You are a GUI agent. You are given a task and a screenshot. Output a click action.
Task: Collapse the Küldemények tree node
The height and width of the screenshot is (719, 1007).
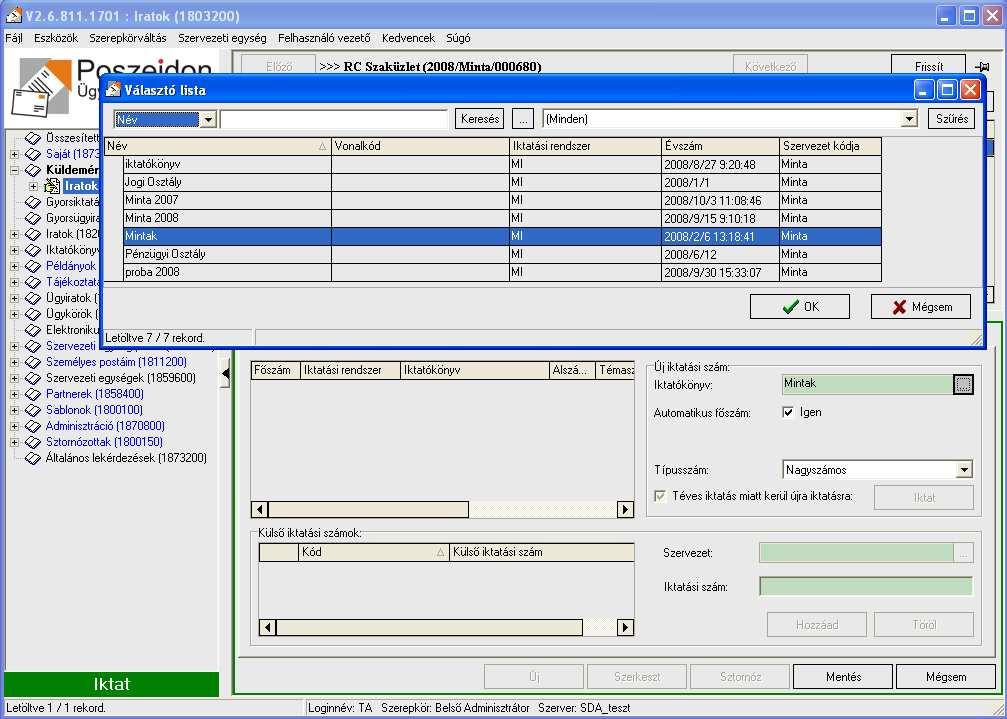pyautogui.click(x=15, y=170)
